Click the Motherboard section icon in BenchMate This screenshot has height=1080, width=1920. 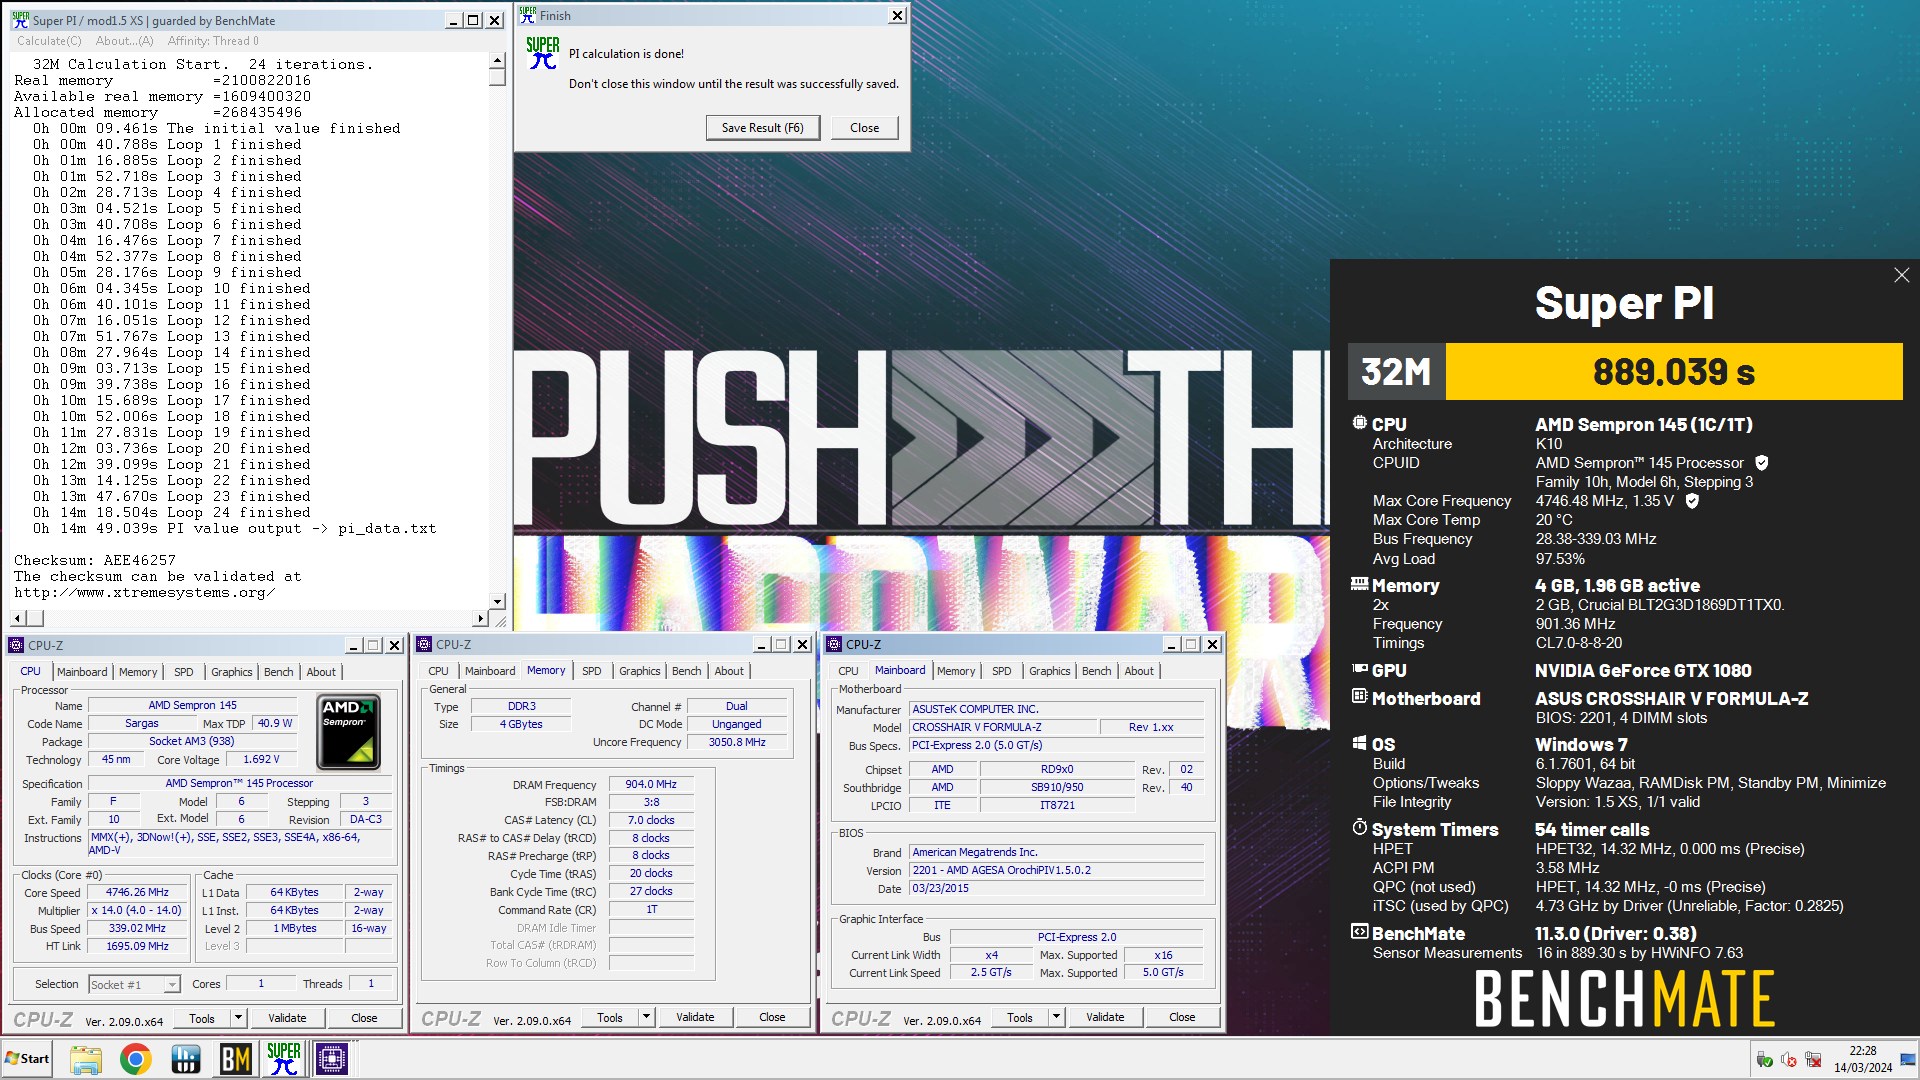click(x=1359, y=697)
